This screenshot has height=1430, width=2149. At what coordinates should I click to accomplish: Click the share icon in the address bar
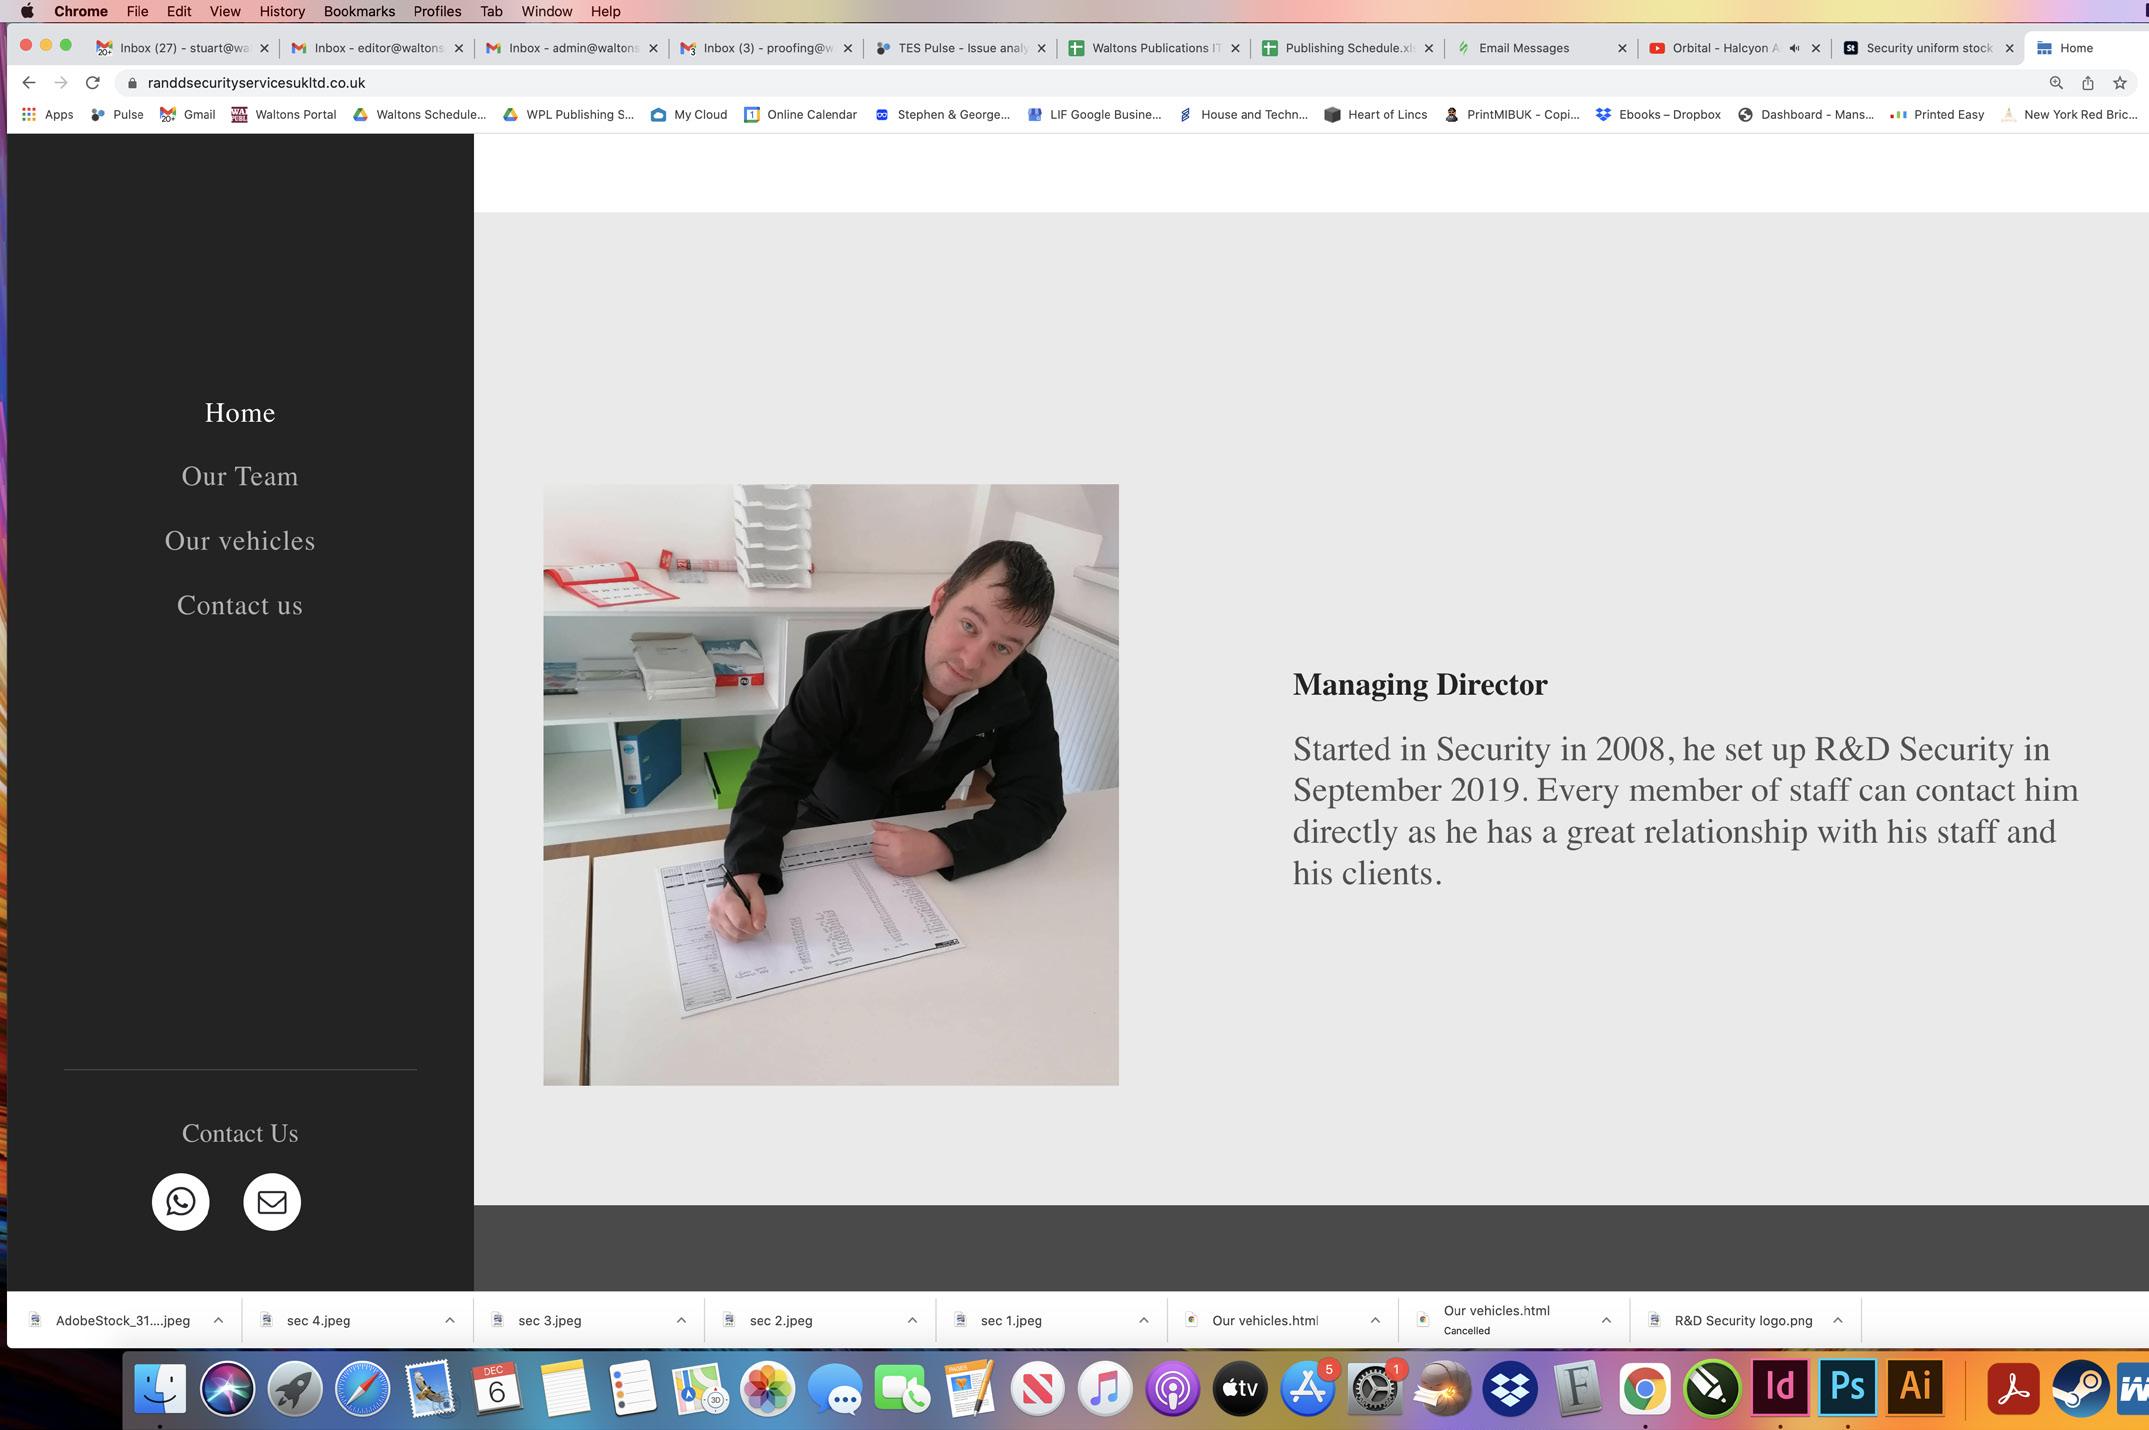click(2088, 83)
